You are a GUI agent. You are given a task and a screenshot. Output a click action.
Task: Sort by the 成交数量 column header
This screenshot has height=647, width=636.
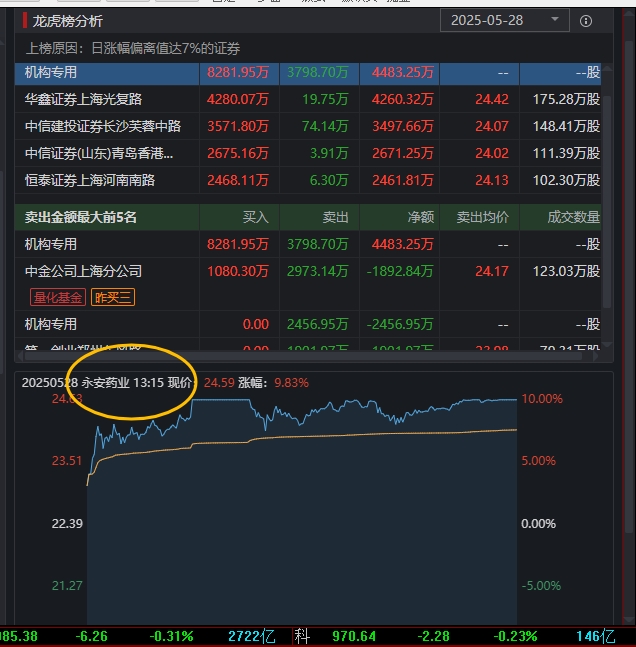click(574, 217)
